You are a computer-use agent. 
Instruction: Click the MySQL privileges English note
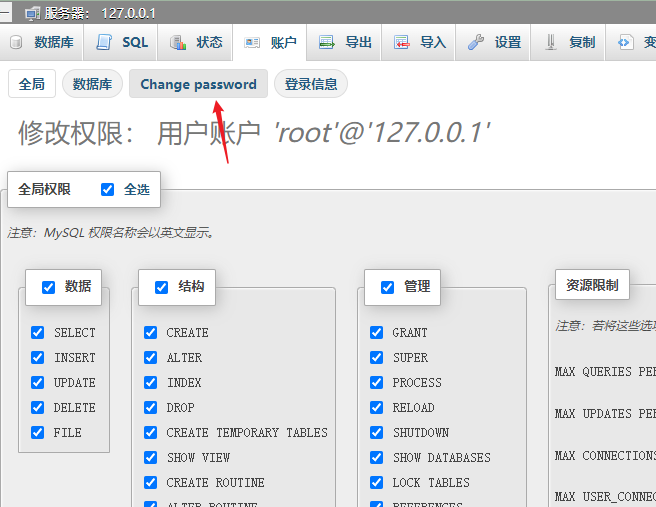[111, 232]
